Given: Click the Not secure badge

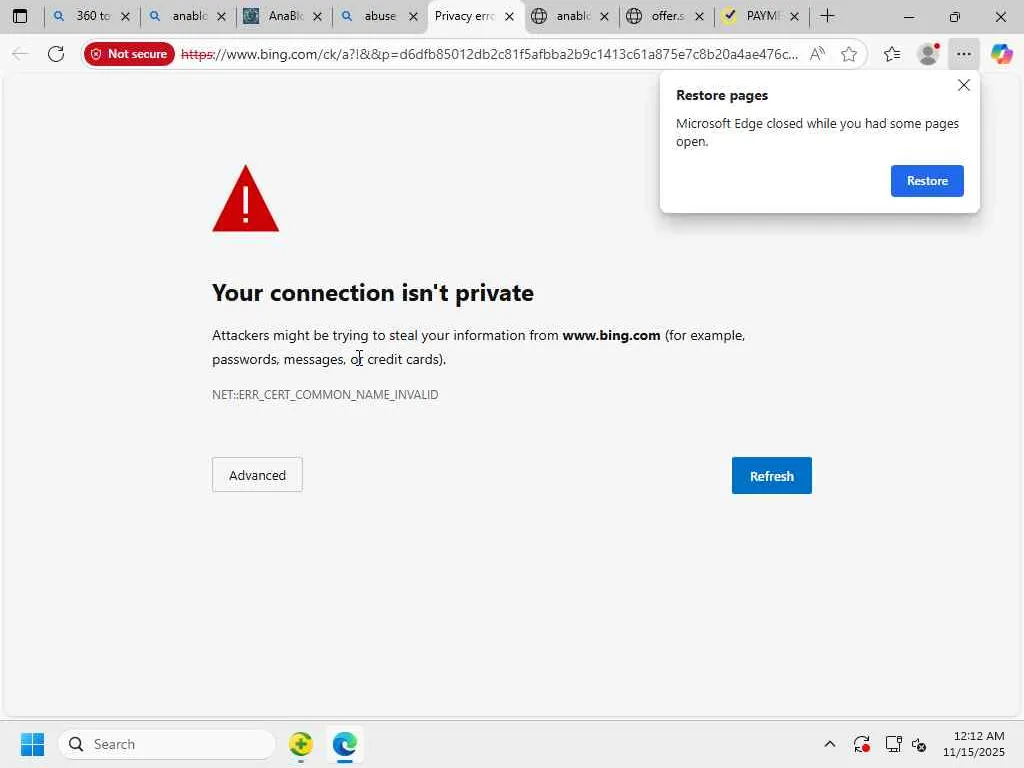Looking at the screenshot, I should [129, 54].
